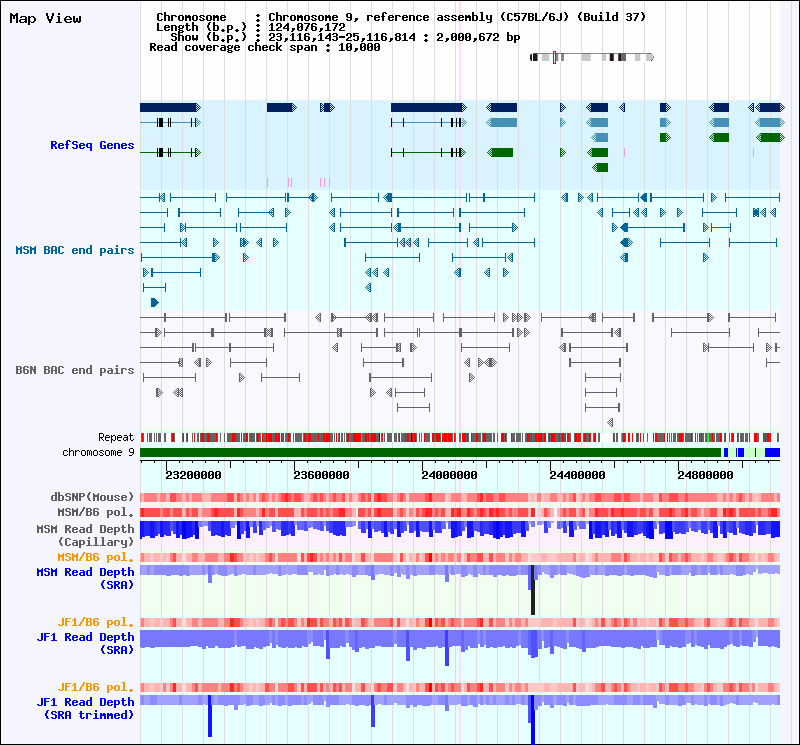Image resolution: width=800 pixels, height=745 pixels.
Task: Click the chromosome 9 track label
Action: [x=98, y=452]
